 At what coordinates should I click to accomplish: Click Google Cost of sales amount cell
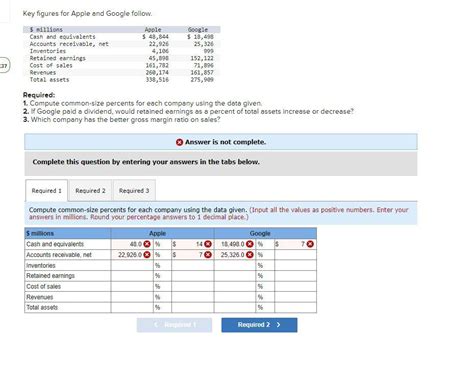click(x=235, y=286)
